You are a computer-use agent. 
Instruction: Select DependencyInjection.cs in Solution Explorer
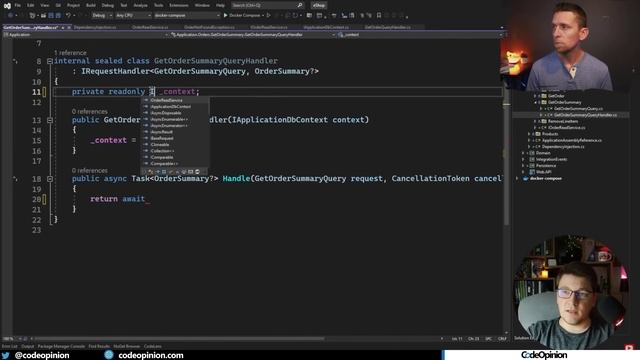pyautogui.click(x=563, y=147)
